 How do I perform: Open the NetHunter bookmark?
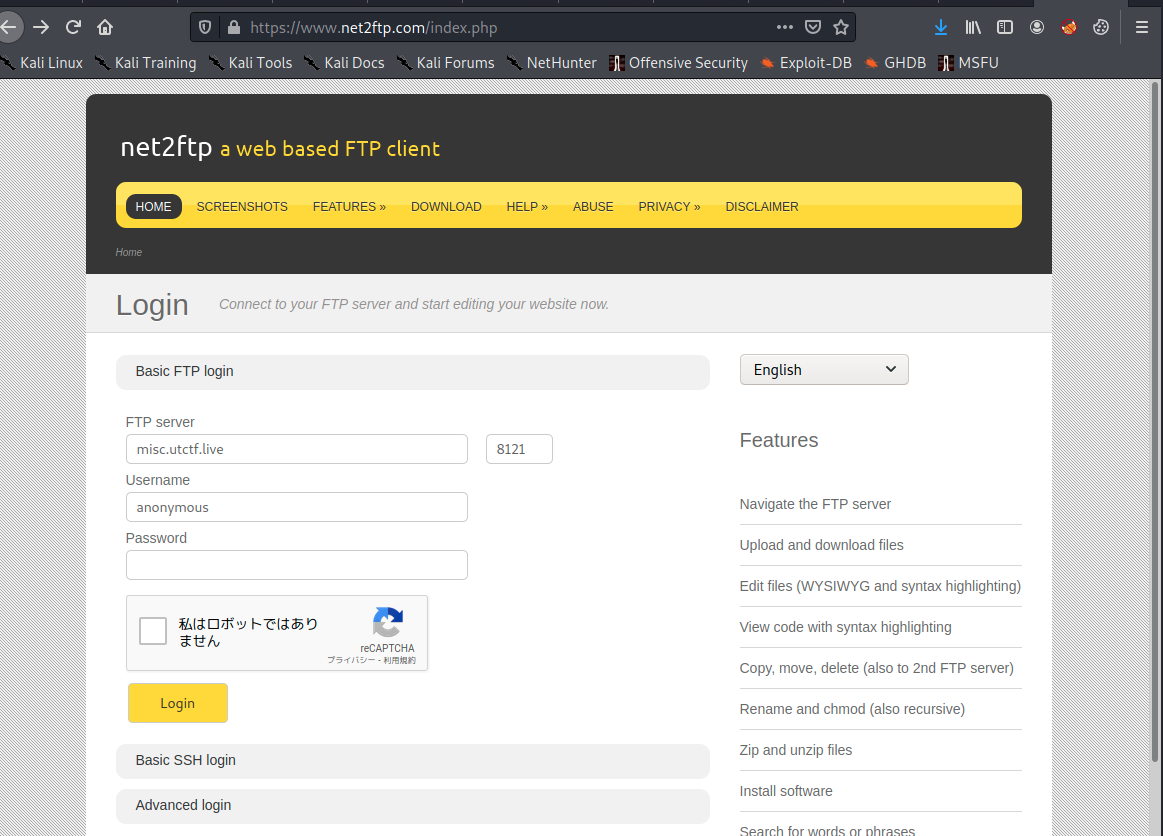[x=552, y=63]
